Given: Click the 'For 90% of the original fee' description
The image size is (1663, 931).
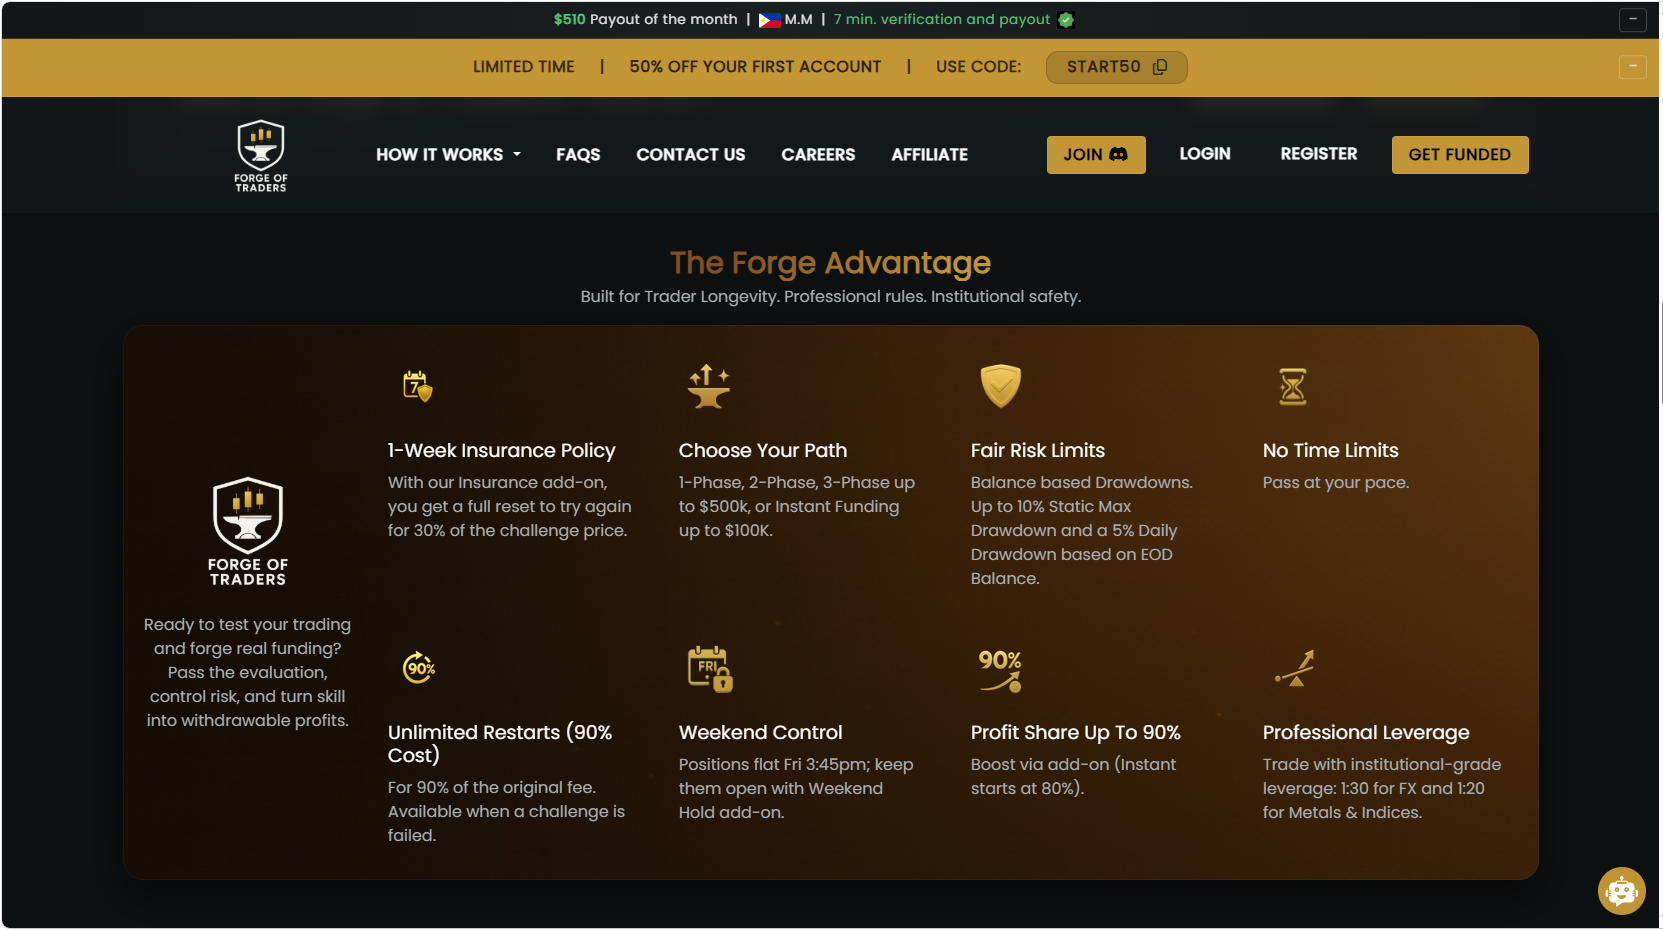Looking at the screenshot, I should (507, 812).
